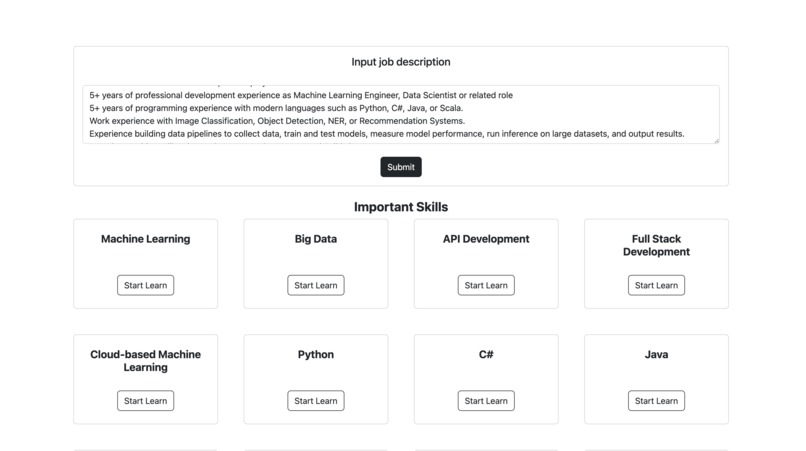
Task: Start learning Machine Learning
Action: 145,285
